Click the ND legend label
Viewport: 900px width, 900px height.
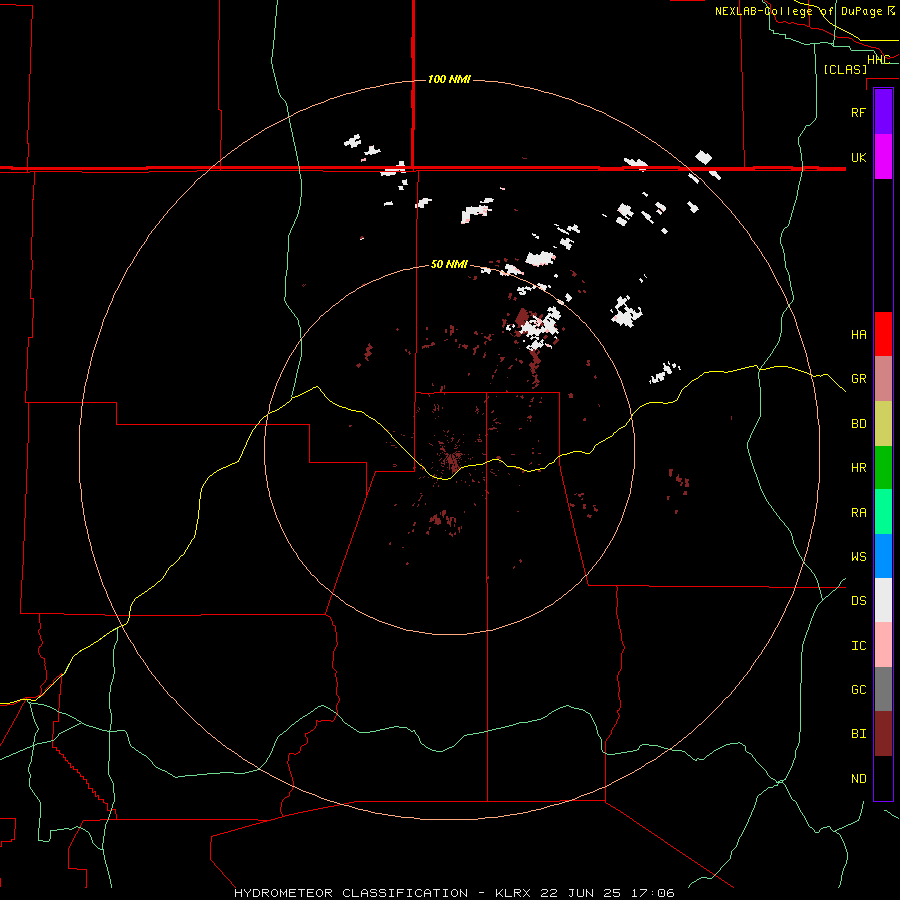(858, 778)
